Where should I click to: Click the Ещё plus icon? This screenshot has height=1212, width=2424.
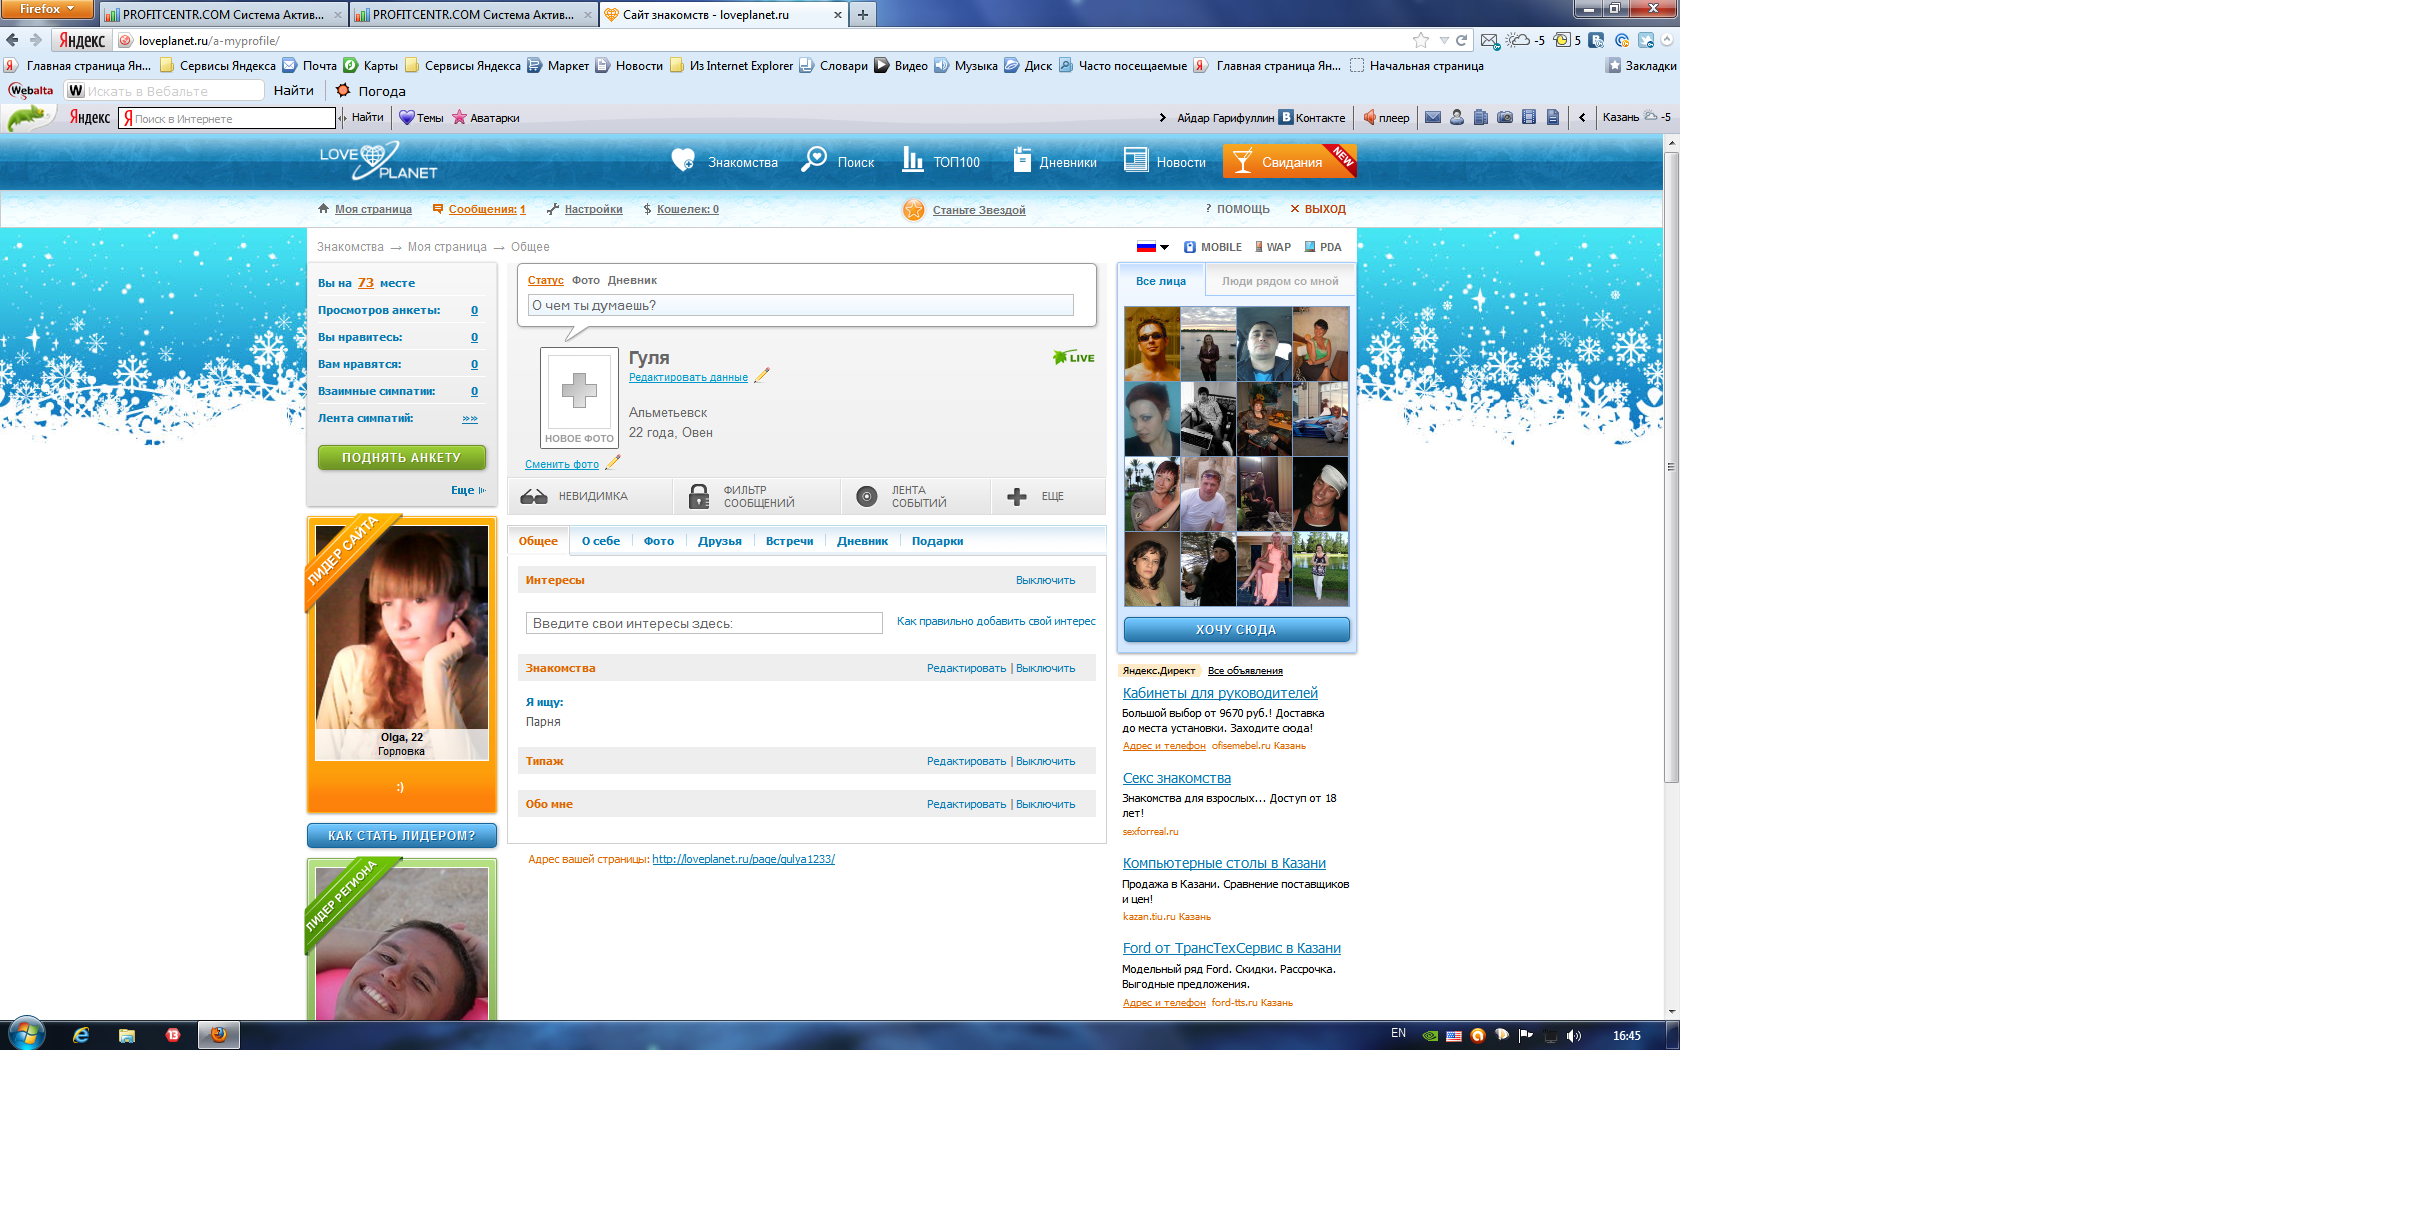[x=1017, y=496]
